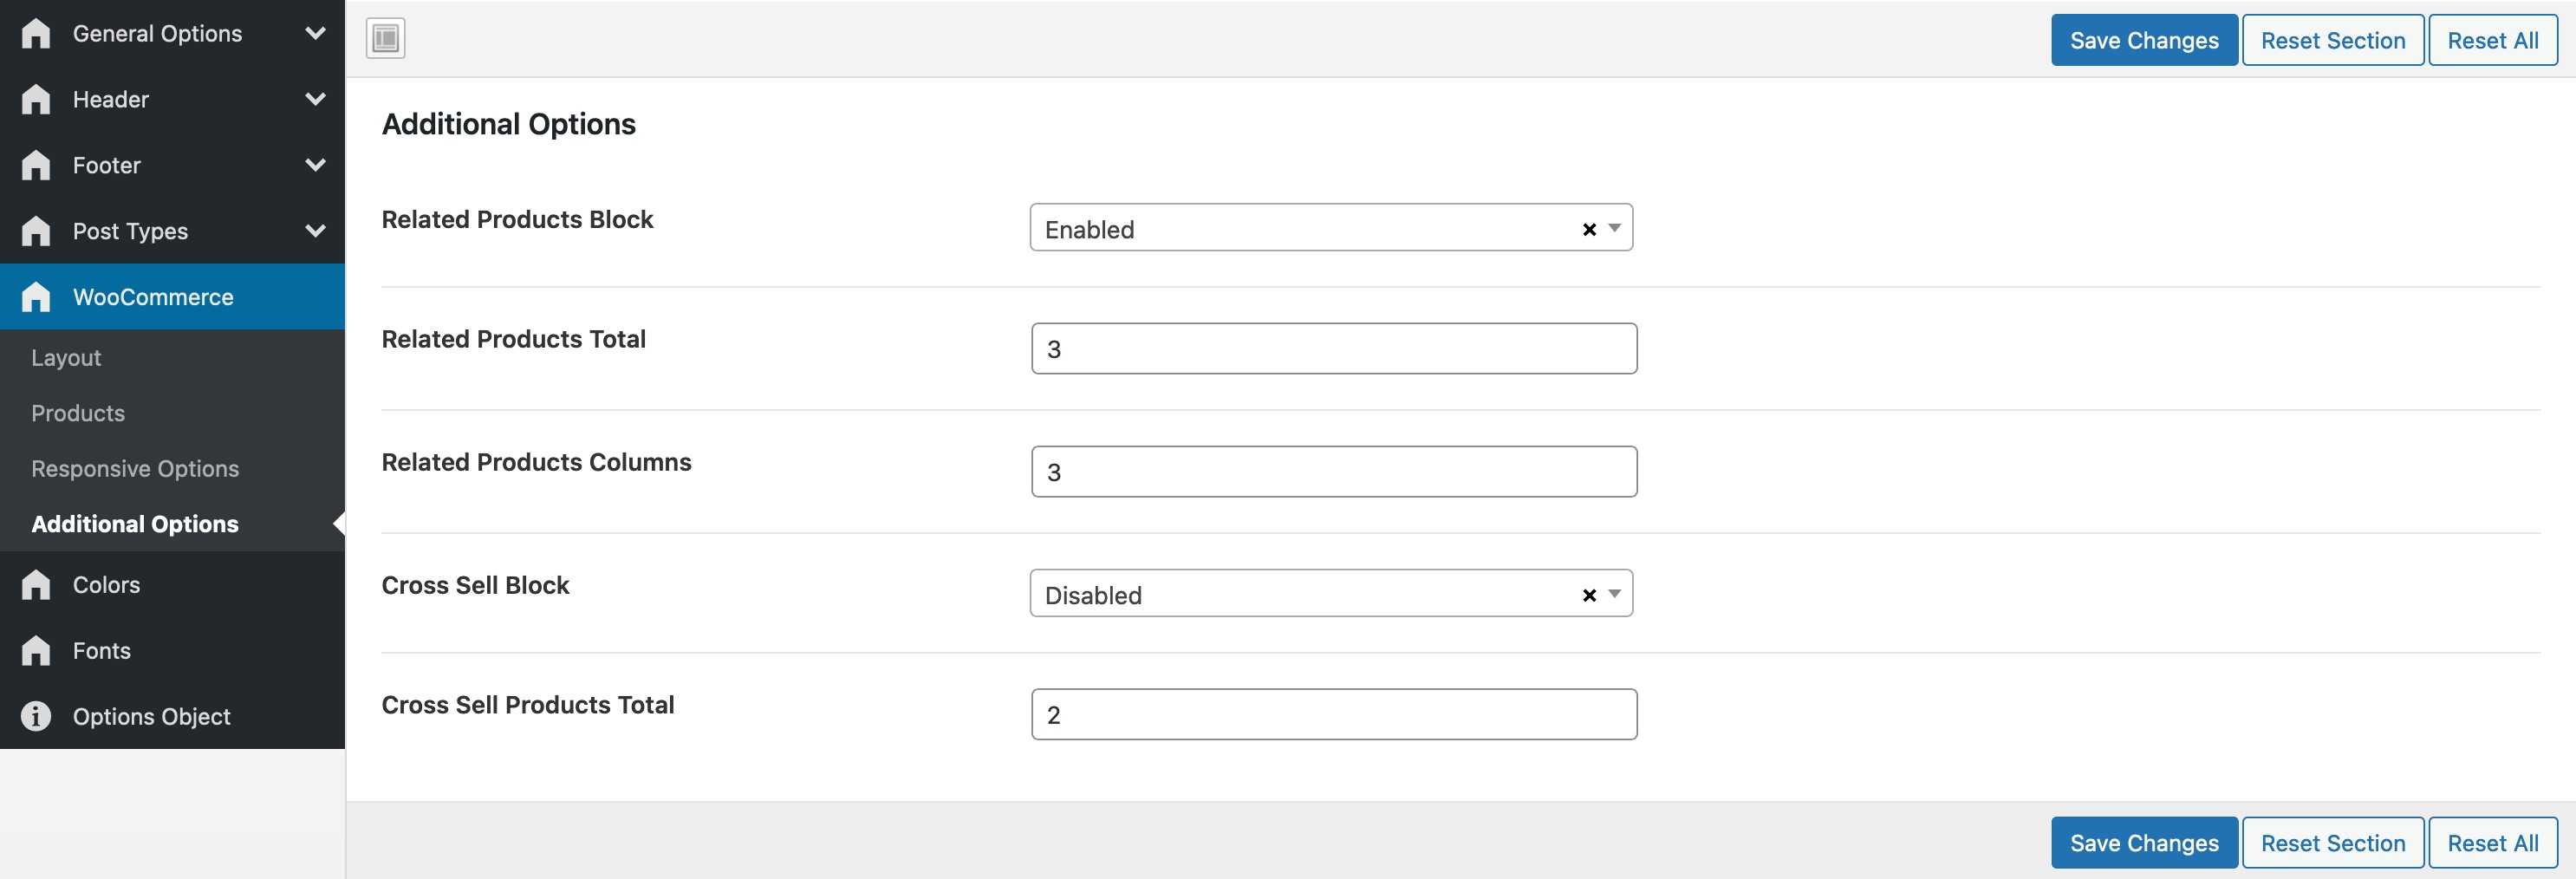Select the WooCommerce menu item
Image resolution: width=2576 pixels, height=879 pixels.
172,297
